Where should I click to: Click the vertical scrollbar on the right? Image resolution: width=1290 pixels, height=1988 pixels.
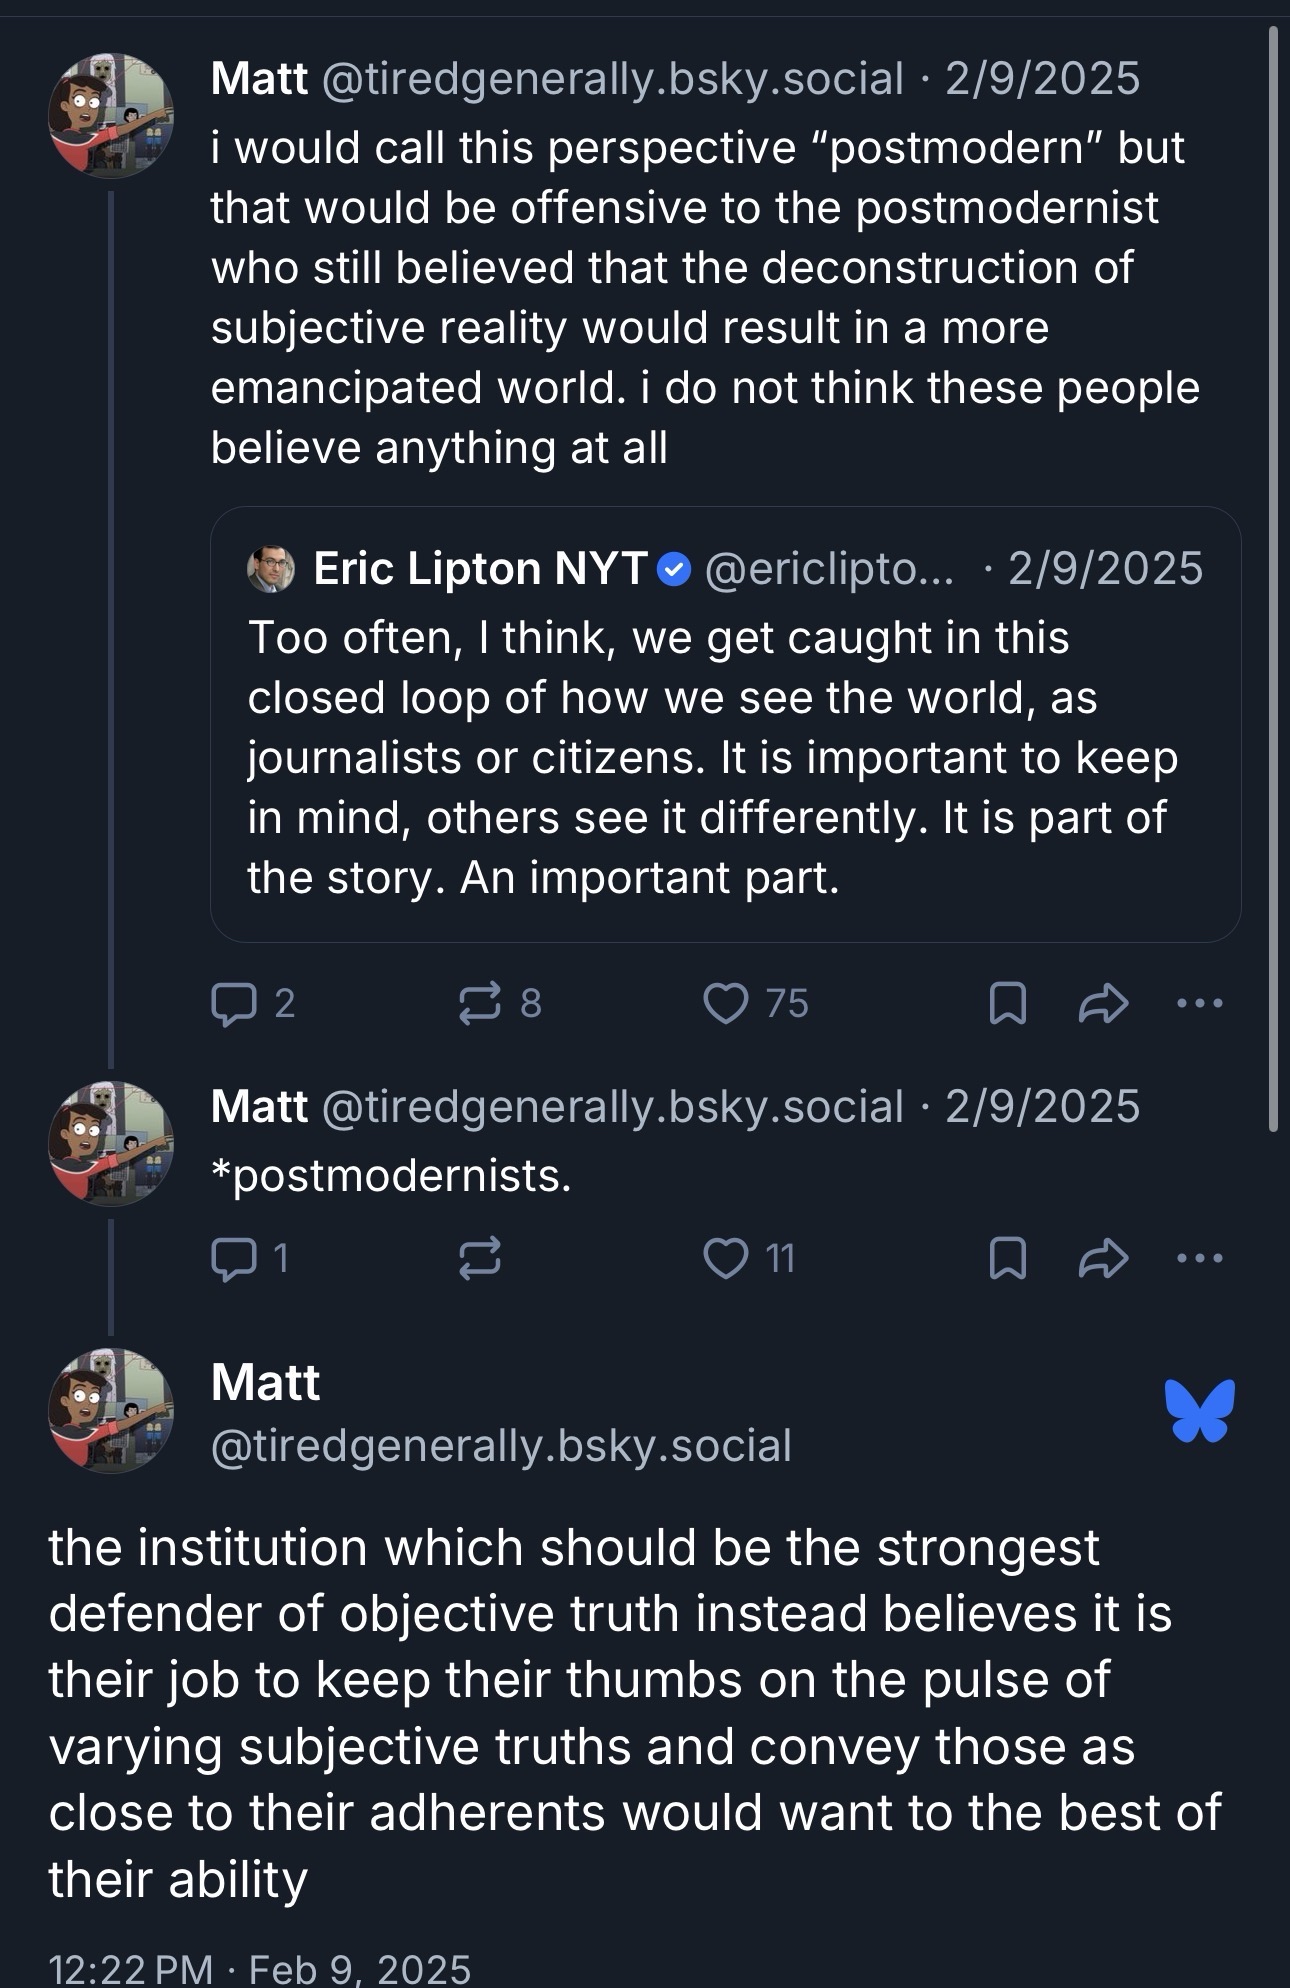(1273, 580)
